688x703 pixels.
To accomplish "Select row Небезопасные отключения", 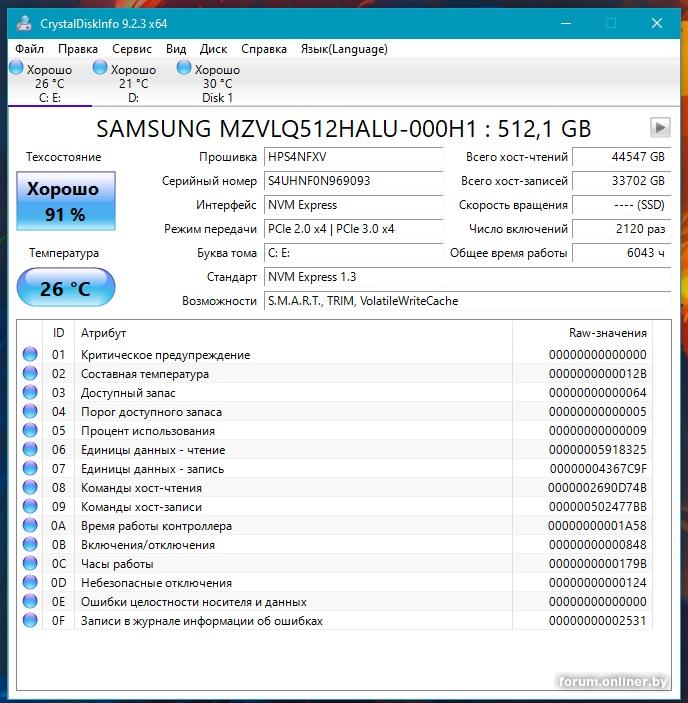I will pyautogui.click(x=335, y=582).
